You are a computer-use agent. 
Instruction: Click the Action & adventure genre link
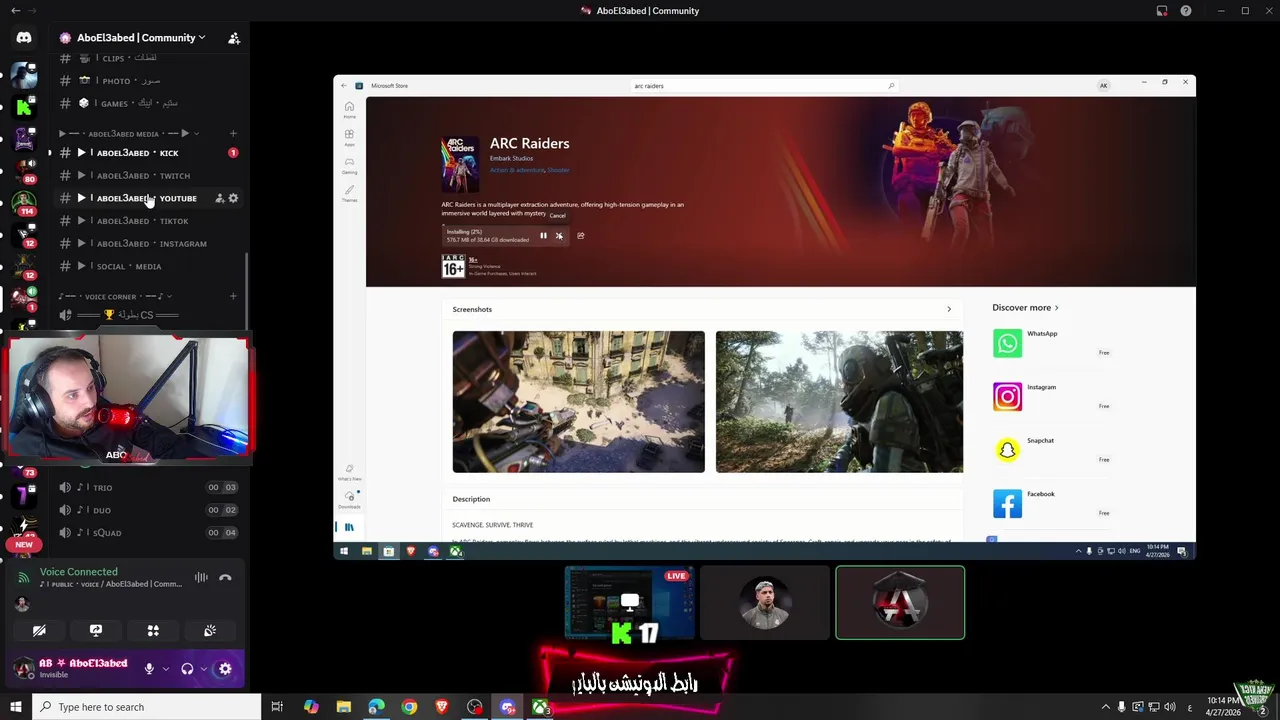click(x=516, y=170)
